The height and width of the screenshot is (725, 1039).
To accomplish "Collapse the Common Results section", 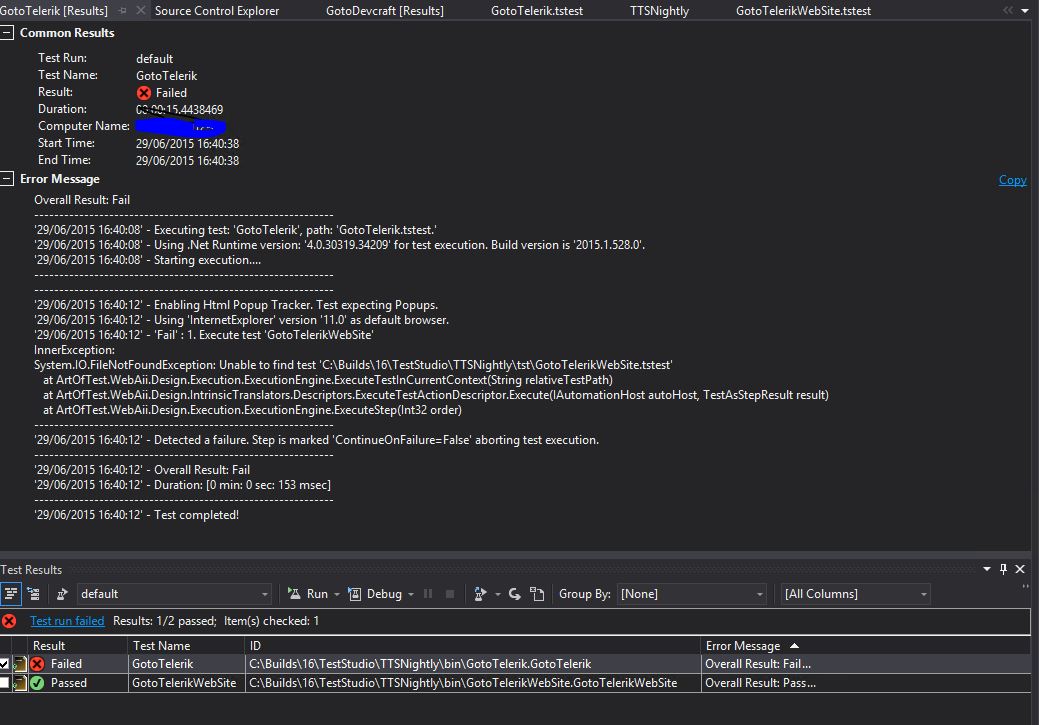I will tap(7, 32).
